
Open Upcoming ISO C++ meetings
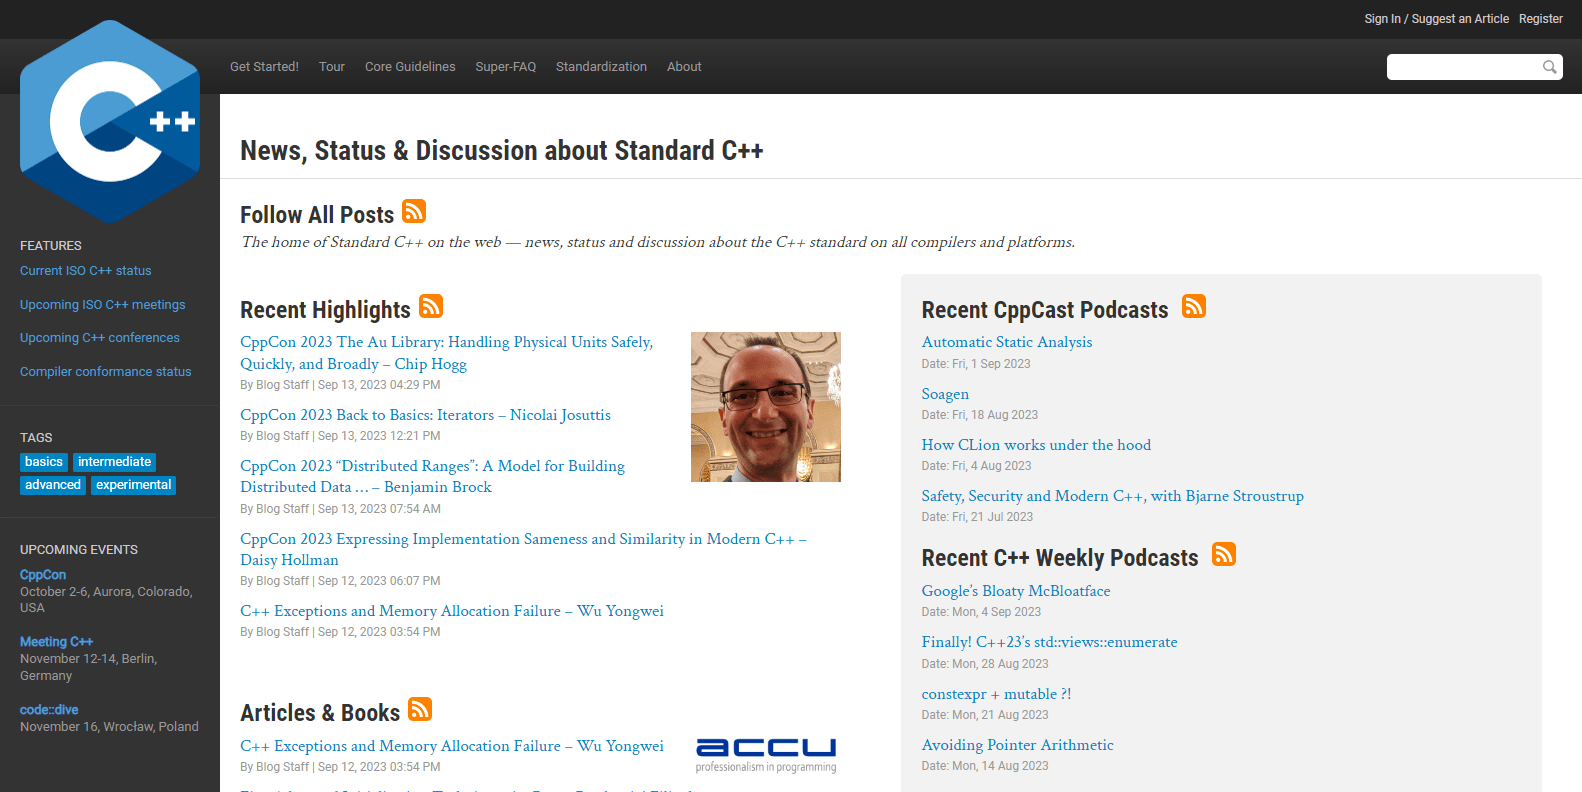(103, 305)
